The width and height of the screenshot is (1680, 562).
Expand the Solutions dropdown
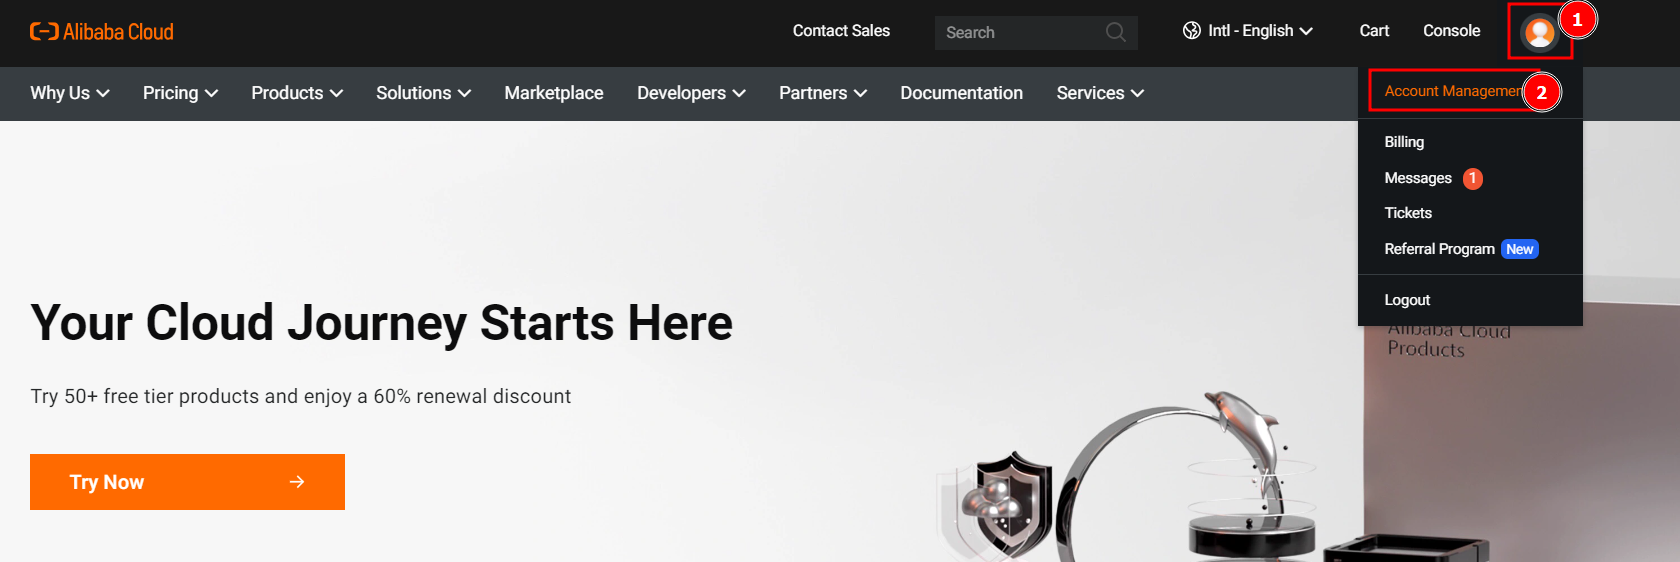click(x=423, y=93)
